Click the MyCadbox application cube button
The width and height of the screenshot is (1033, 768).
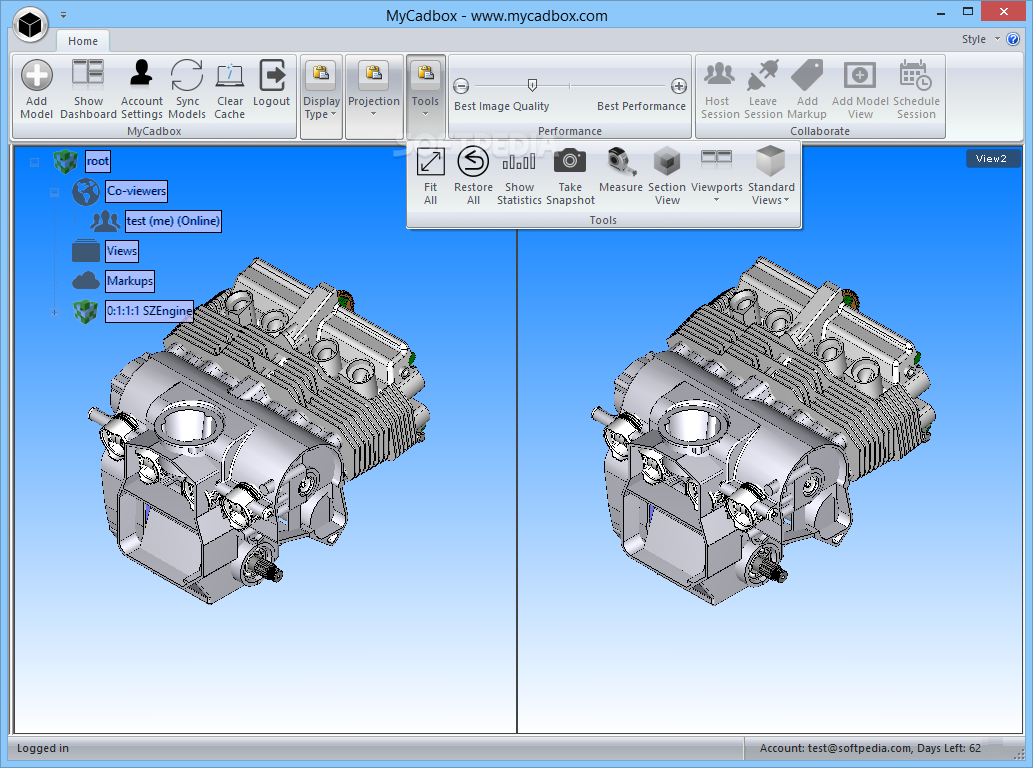click(30, 25)
